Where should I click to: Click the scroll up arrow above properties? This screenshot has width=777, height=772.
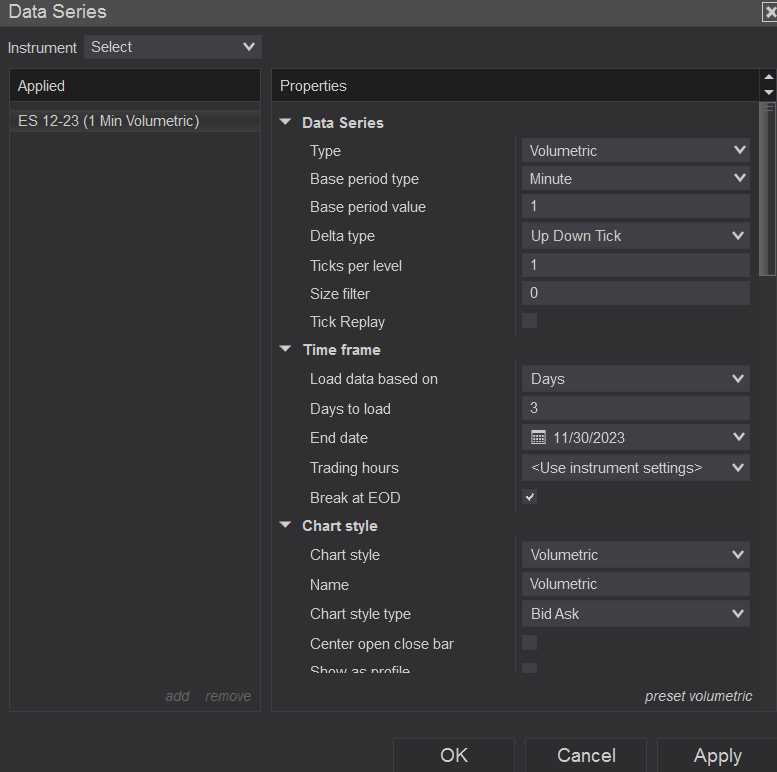[768, 78]
